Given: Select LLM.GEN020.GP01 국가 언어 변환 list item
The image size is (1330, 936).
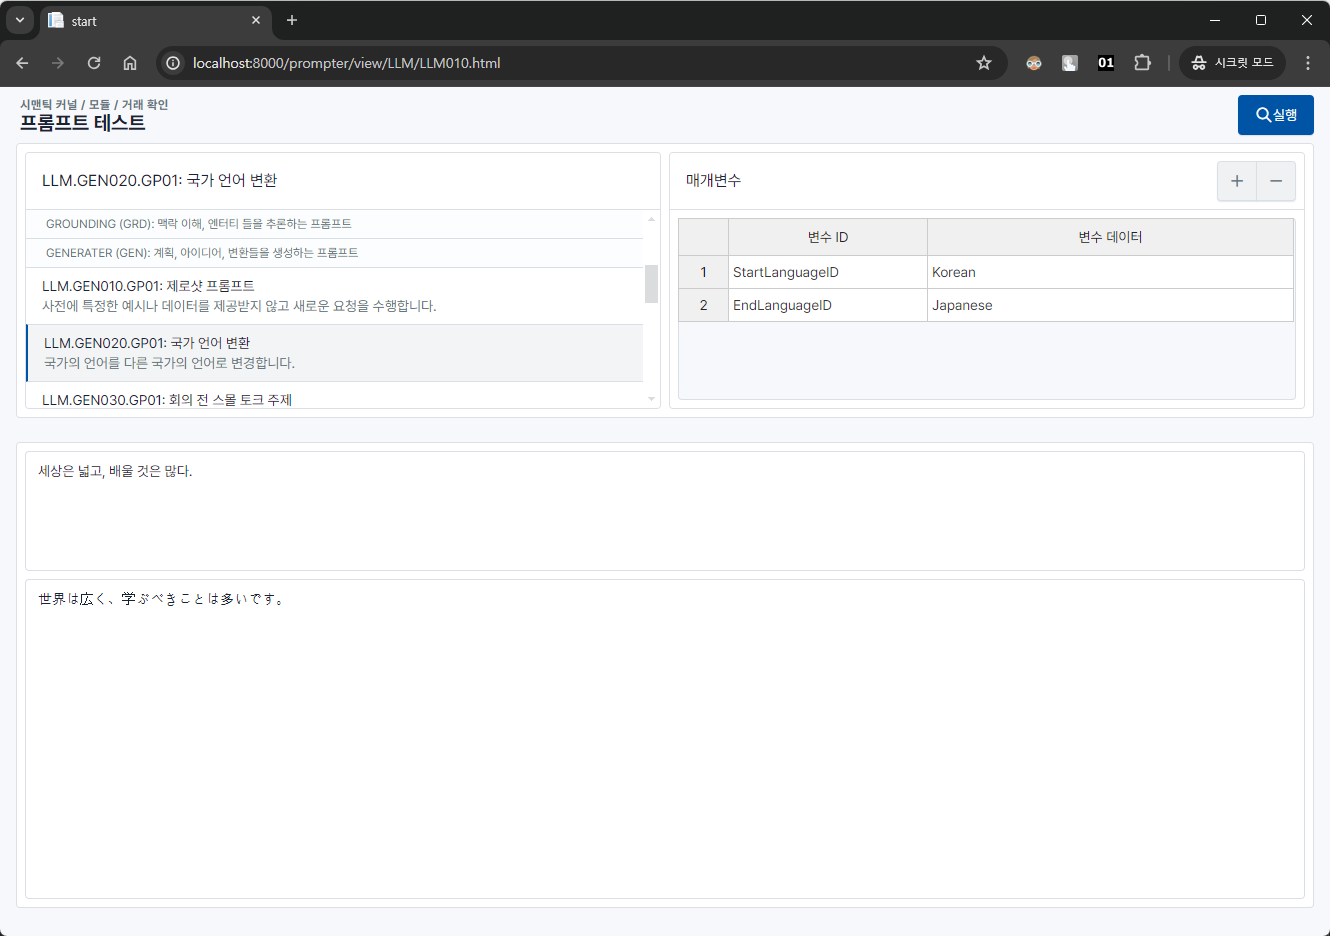Looking at the screenshot, I should [x=334, y=353].
